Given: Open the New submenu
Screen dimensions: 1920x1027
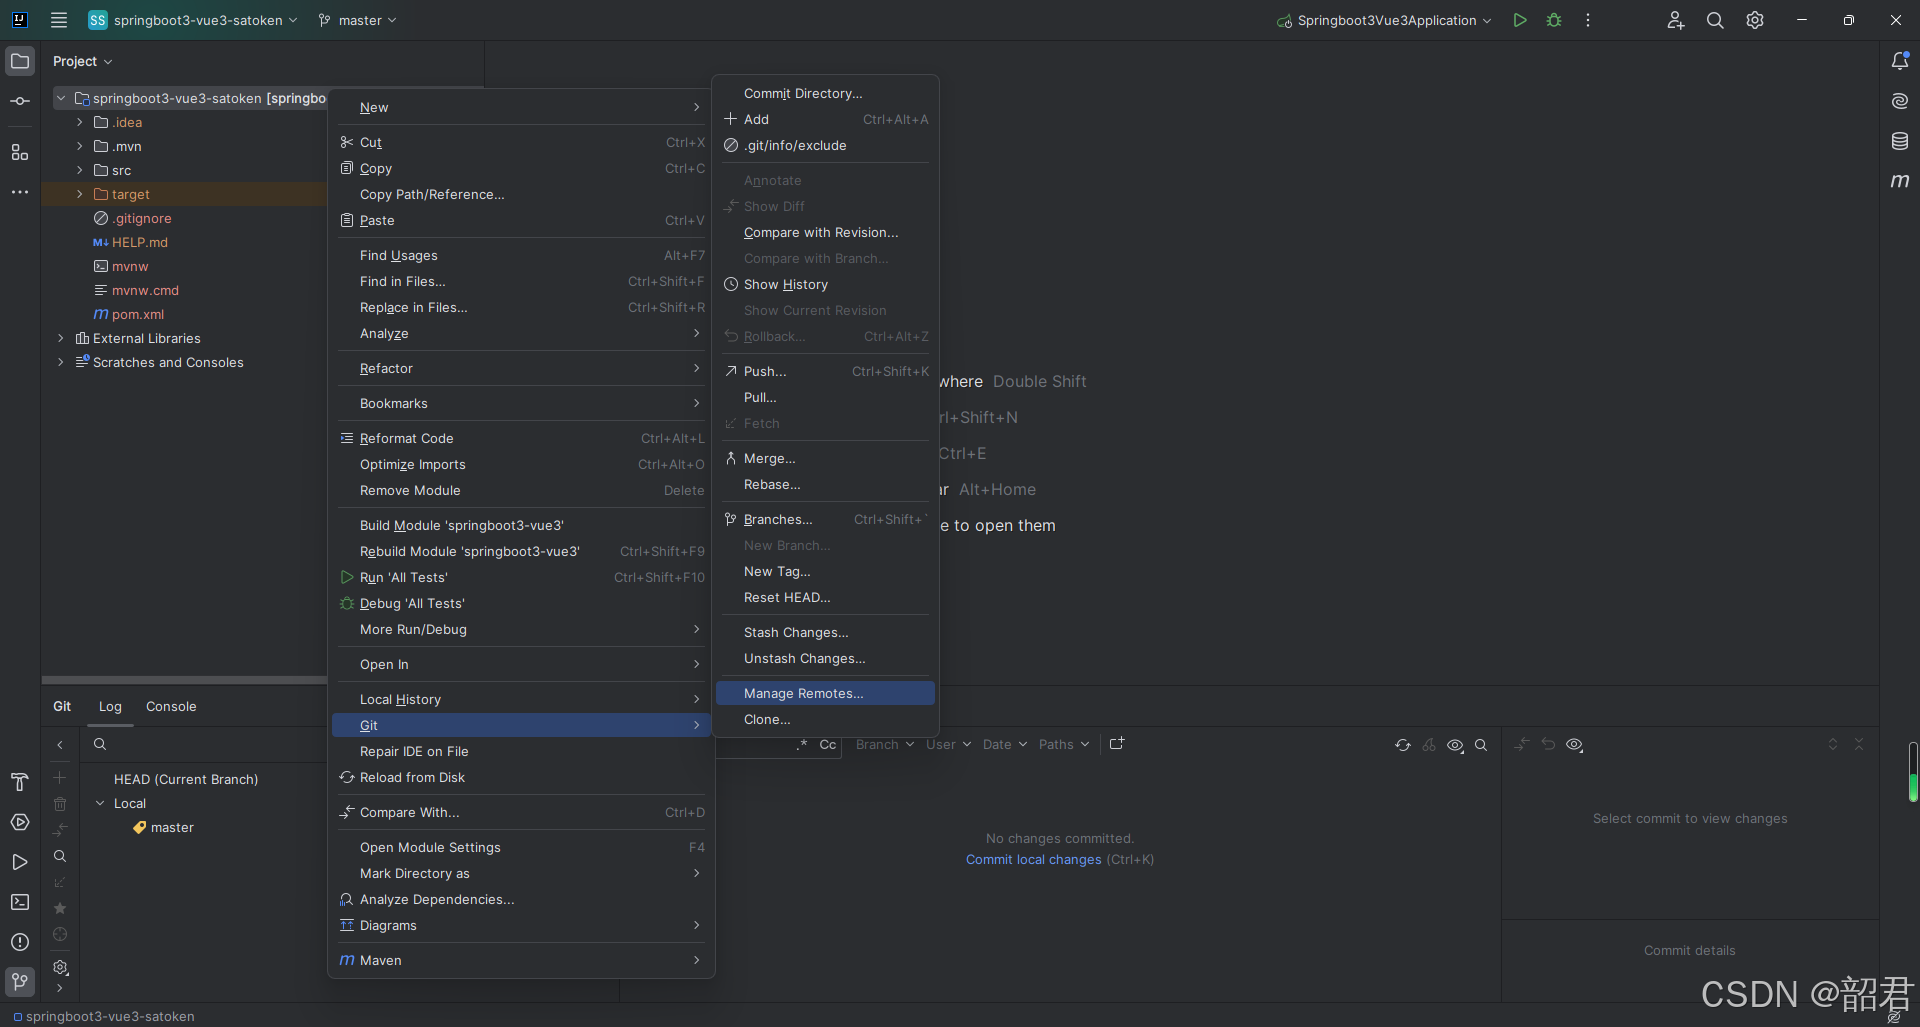Looking at the screenshot, I should tap(521, 107).
